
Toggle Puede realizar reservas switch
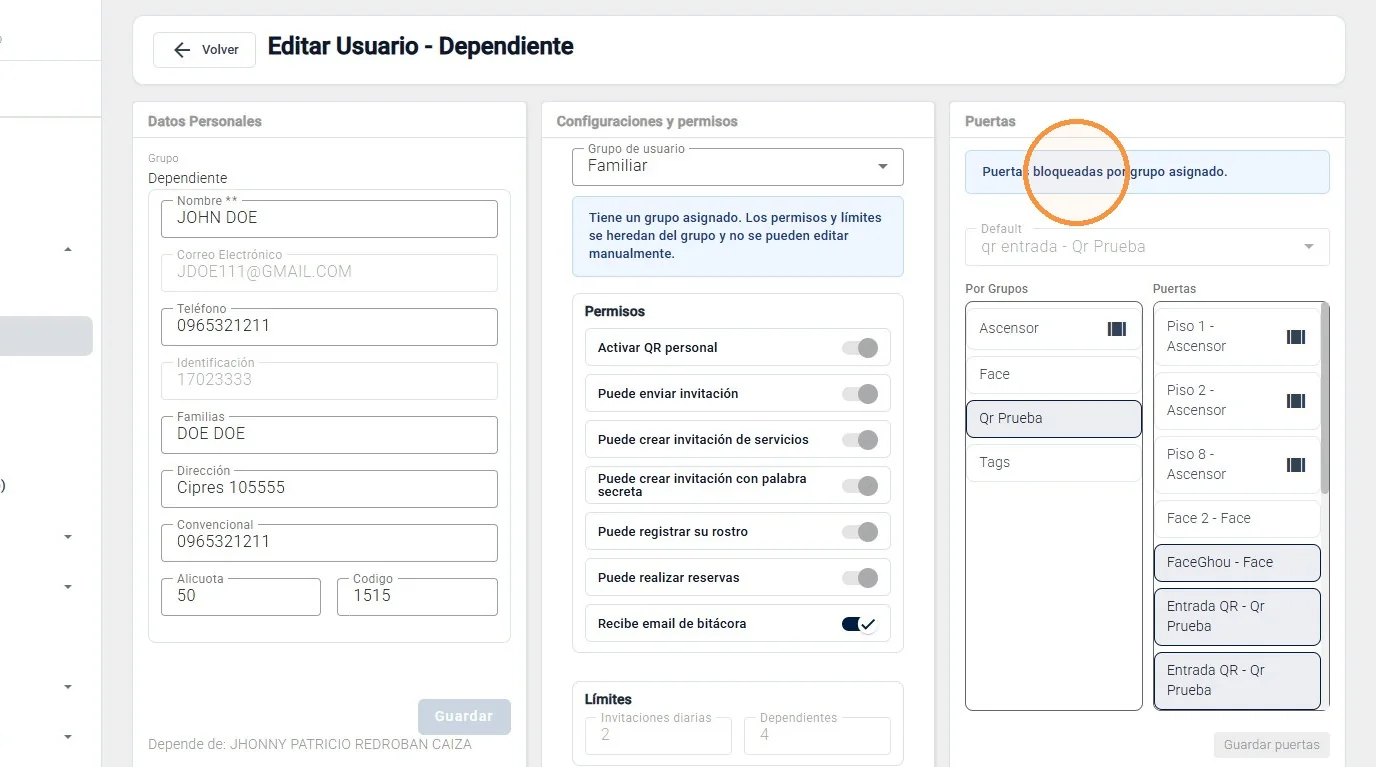860,578
